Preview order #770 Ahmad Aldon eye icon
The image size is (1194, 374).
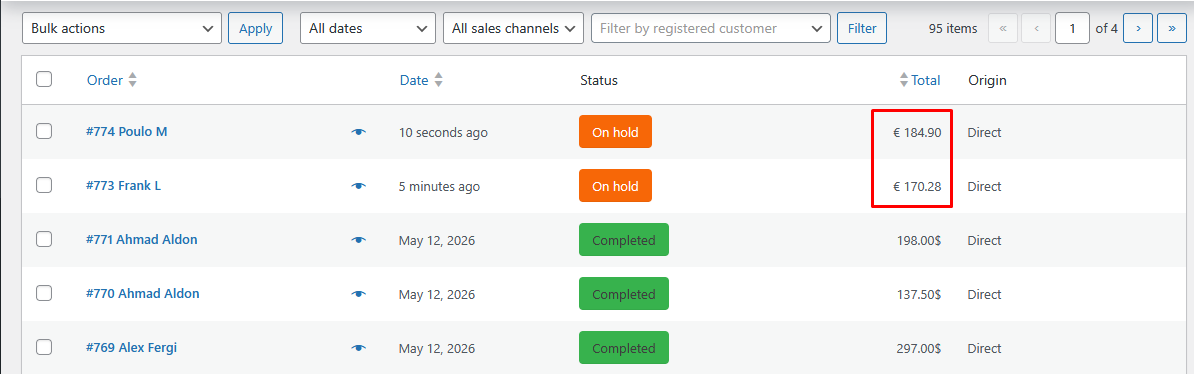coord(359,294)
